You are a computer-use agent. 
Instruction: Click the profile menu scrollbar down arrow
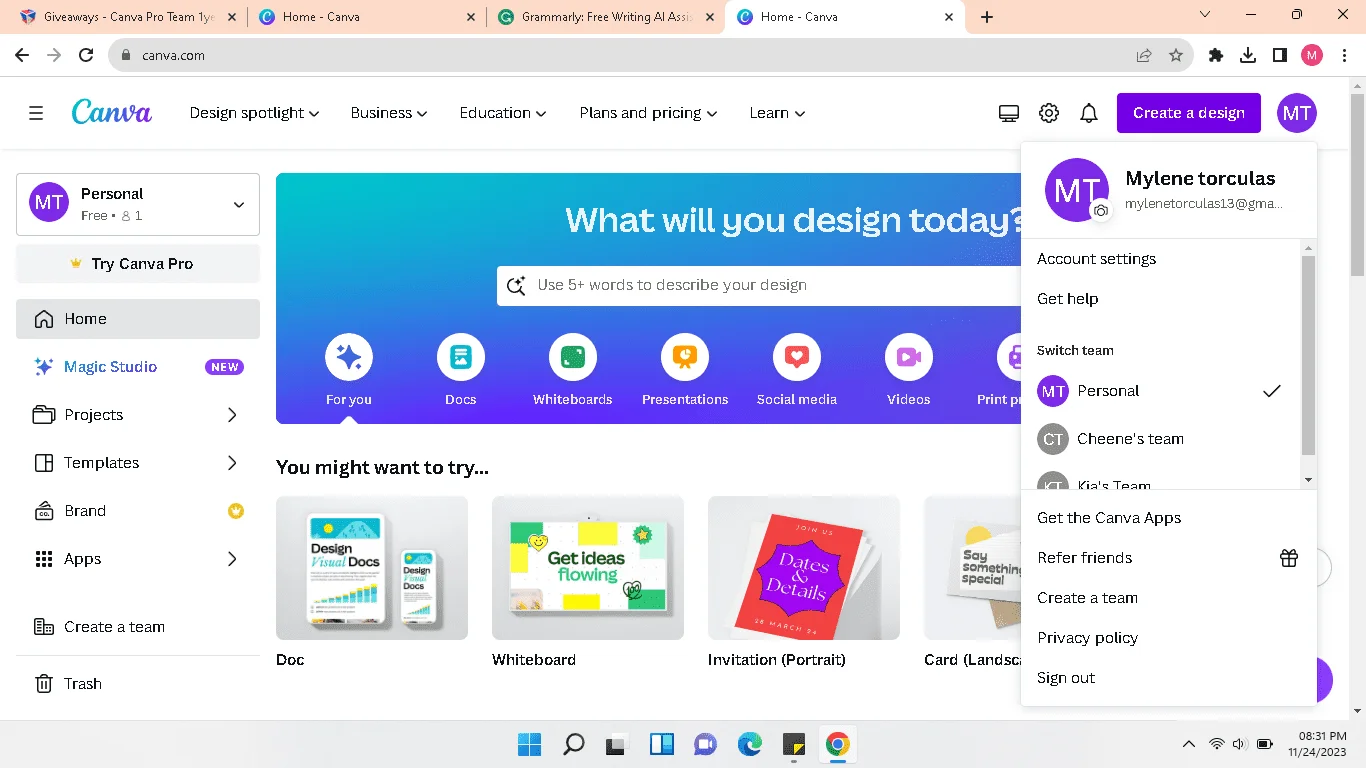coord(1308,480)
